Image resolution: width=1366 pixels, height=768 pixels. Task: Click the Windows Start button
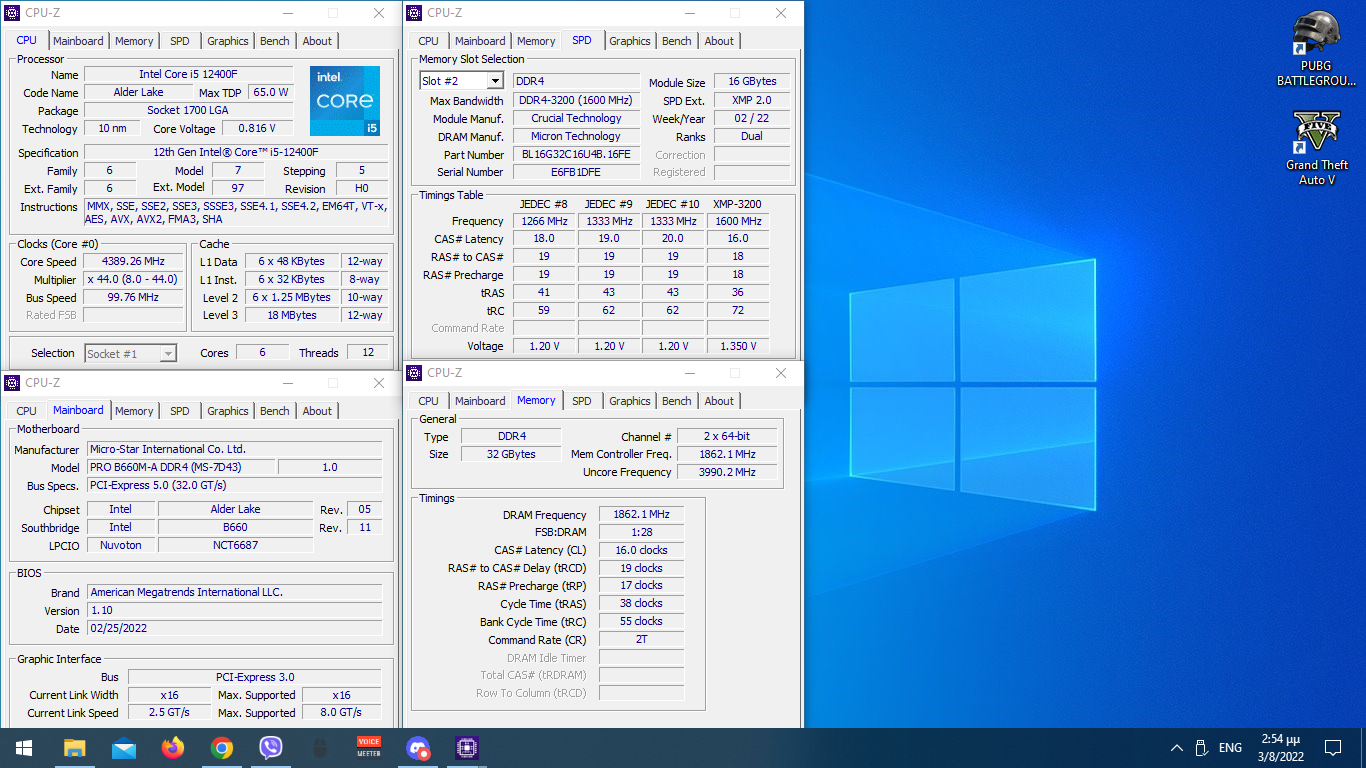click(x=24, y=748)
